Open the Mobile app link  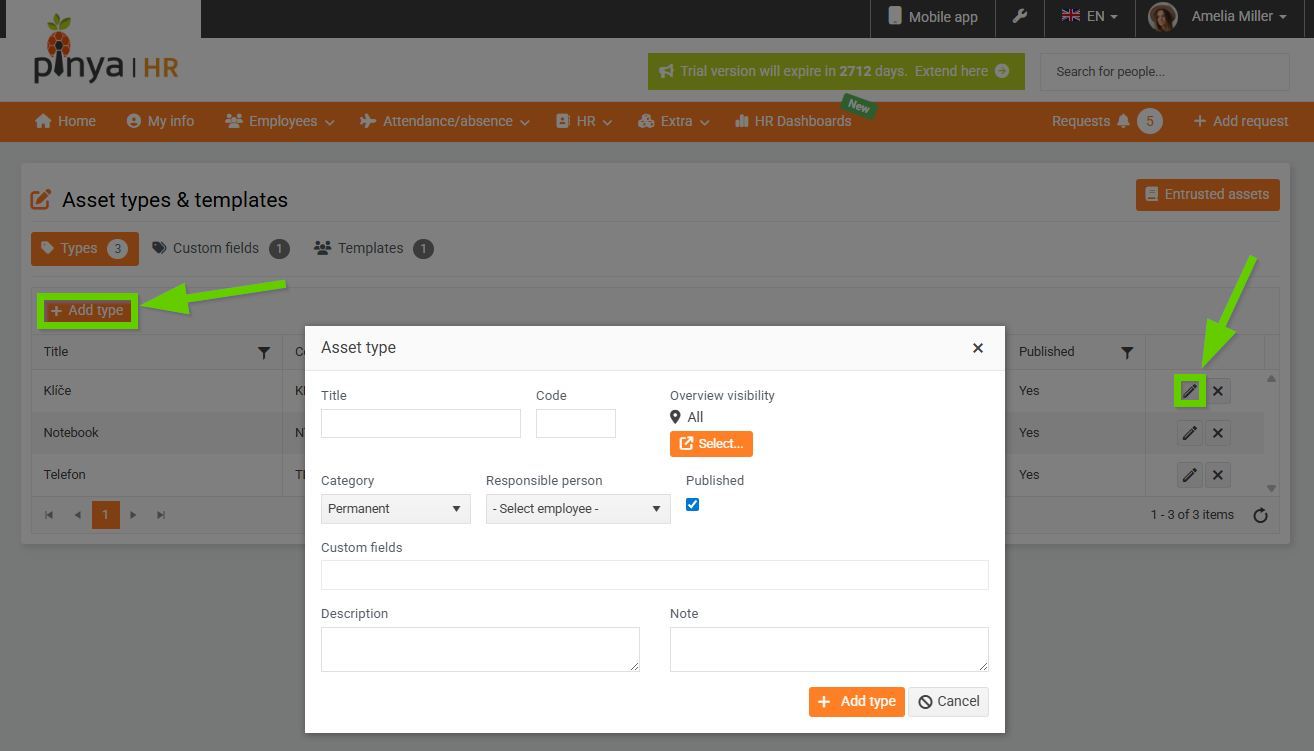click(933, 17)
